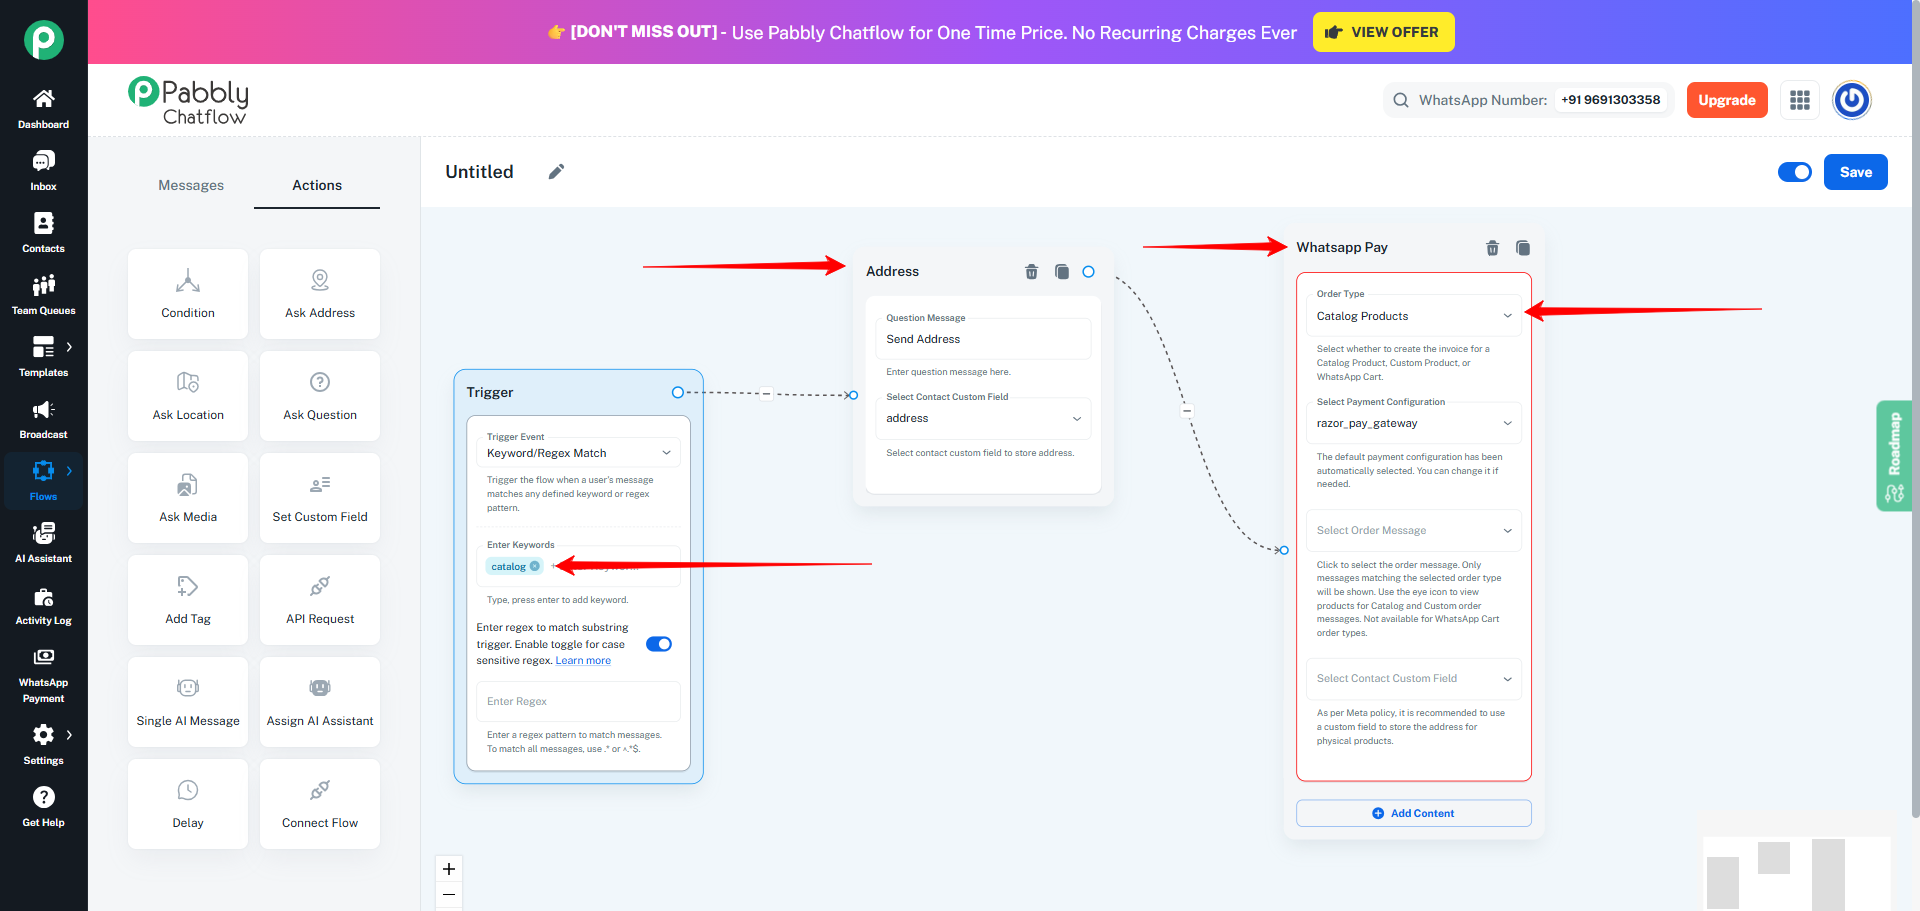Duplicate the Address node
1920x911 pixels.
click(x=1062, y=272)
